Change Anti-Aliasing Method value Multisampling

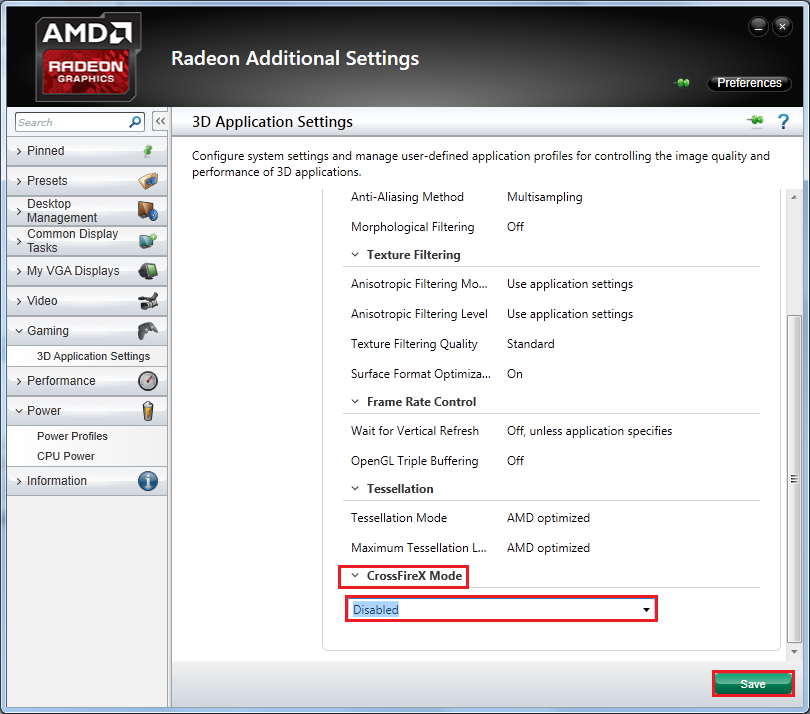(x=544, y=197)
